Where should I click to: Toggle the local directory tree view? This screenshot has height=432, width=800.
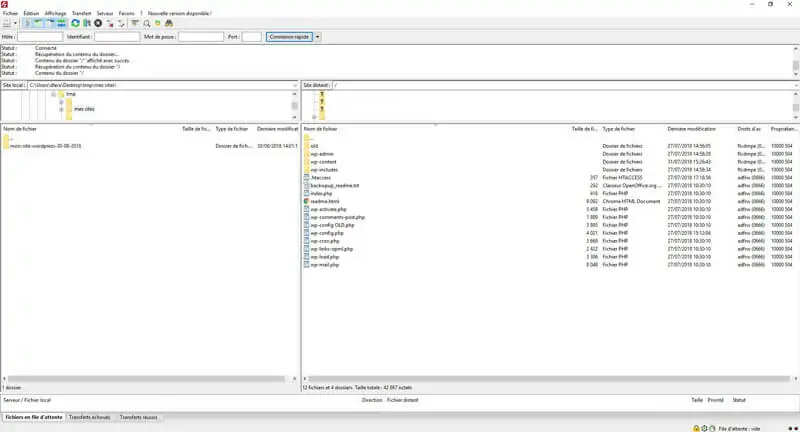pyautogui.click(x=39, y=23)
